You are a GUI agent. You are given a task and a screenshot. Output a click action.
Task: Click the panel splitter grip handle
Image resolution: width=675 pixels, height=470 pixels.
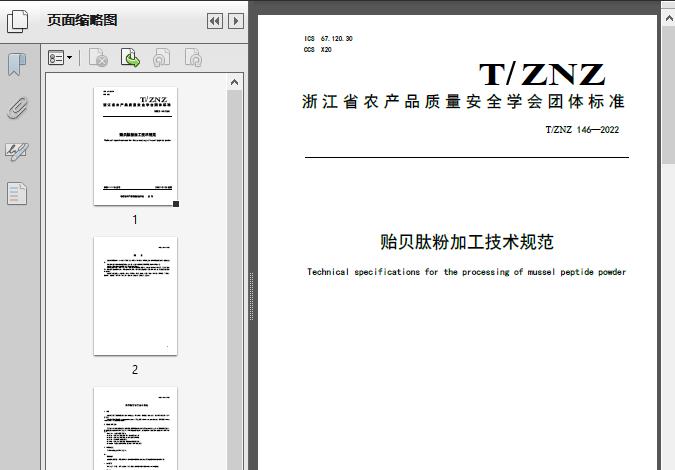(x=251, y=296)
